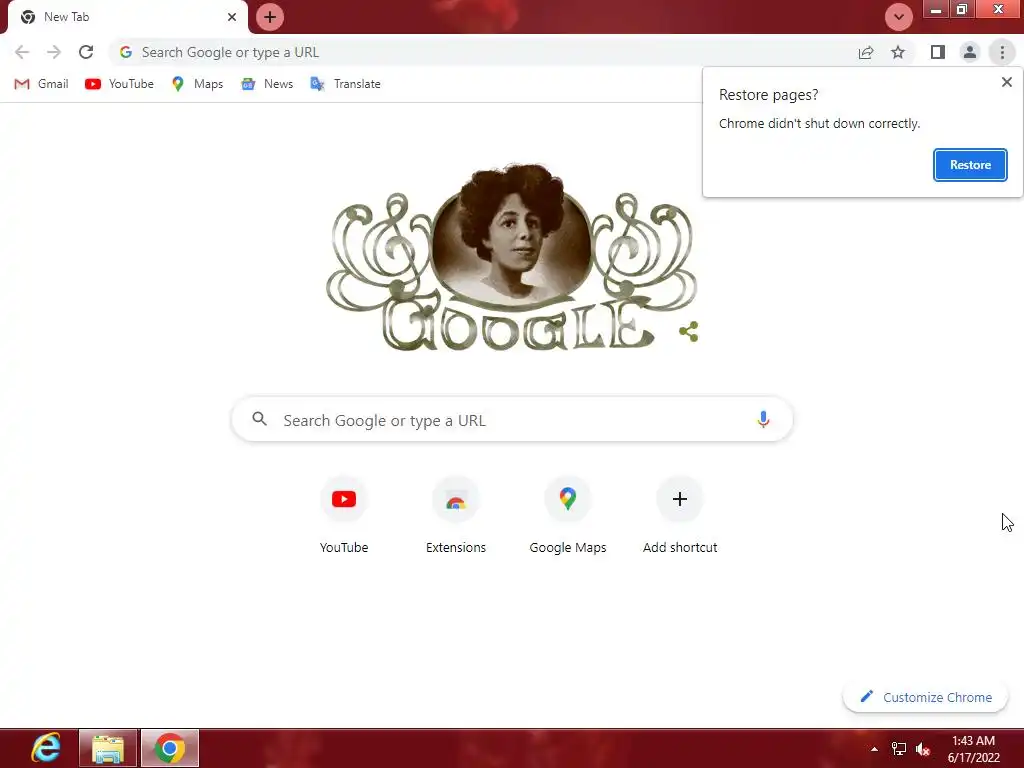Click the Google icon in address bar

125,52
